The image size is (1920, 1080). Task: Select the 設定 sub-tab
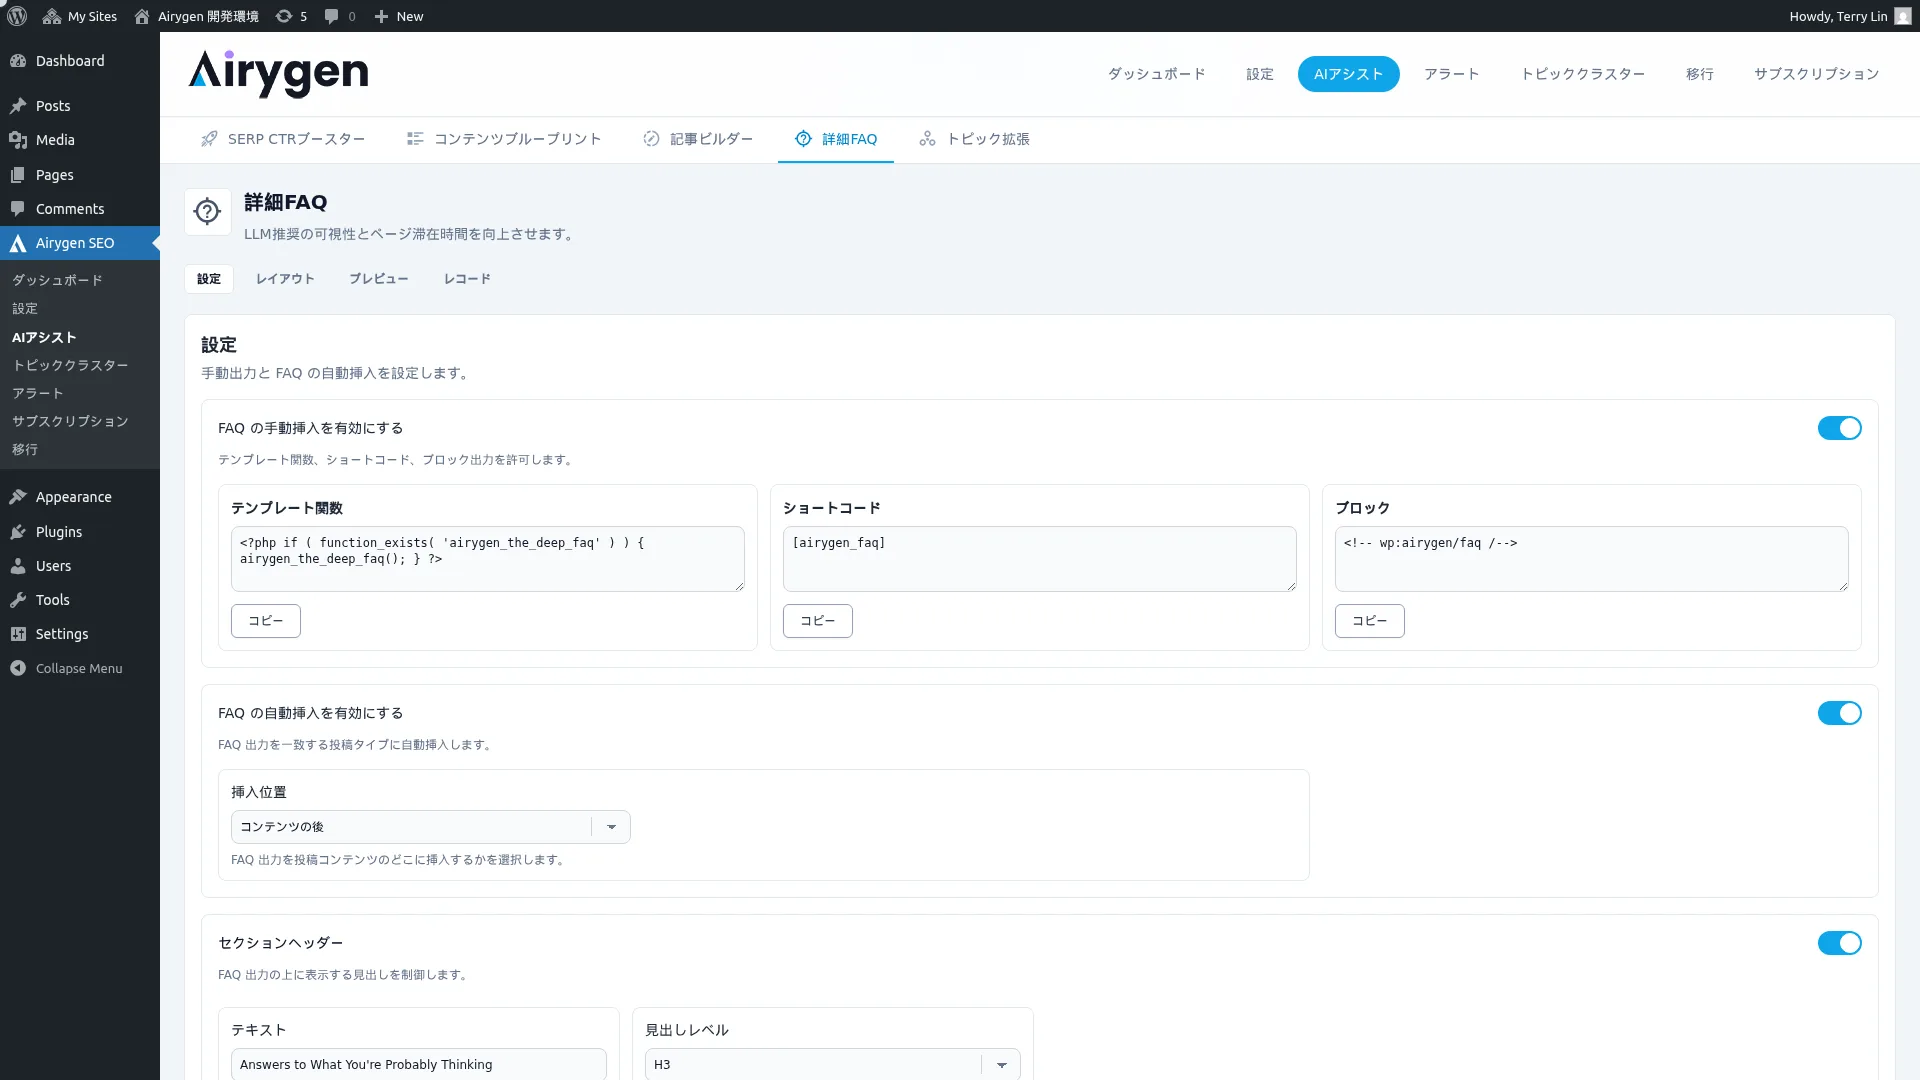point(209,279)
